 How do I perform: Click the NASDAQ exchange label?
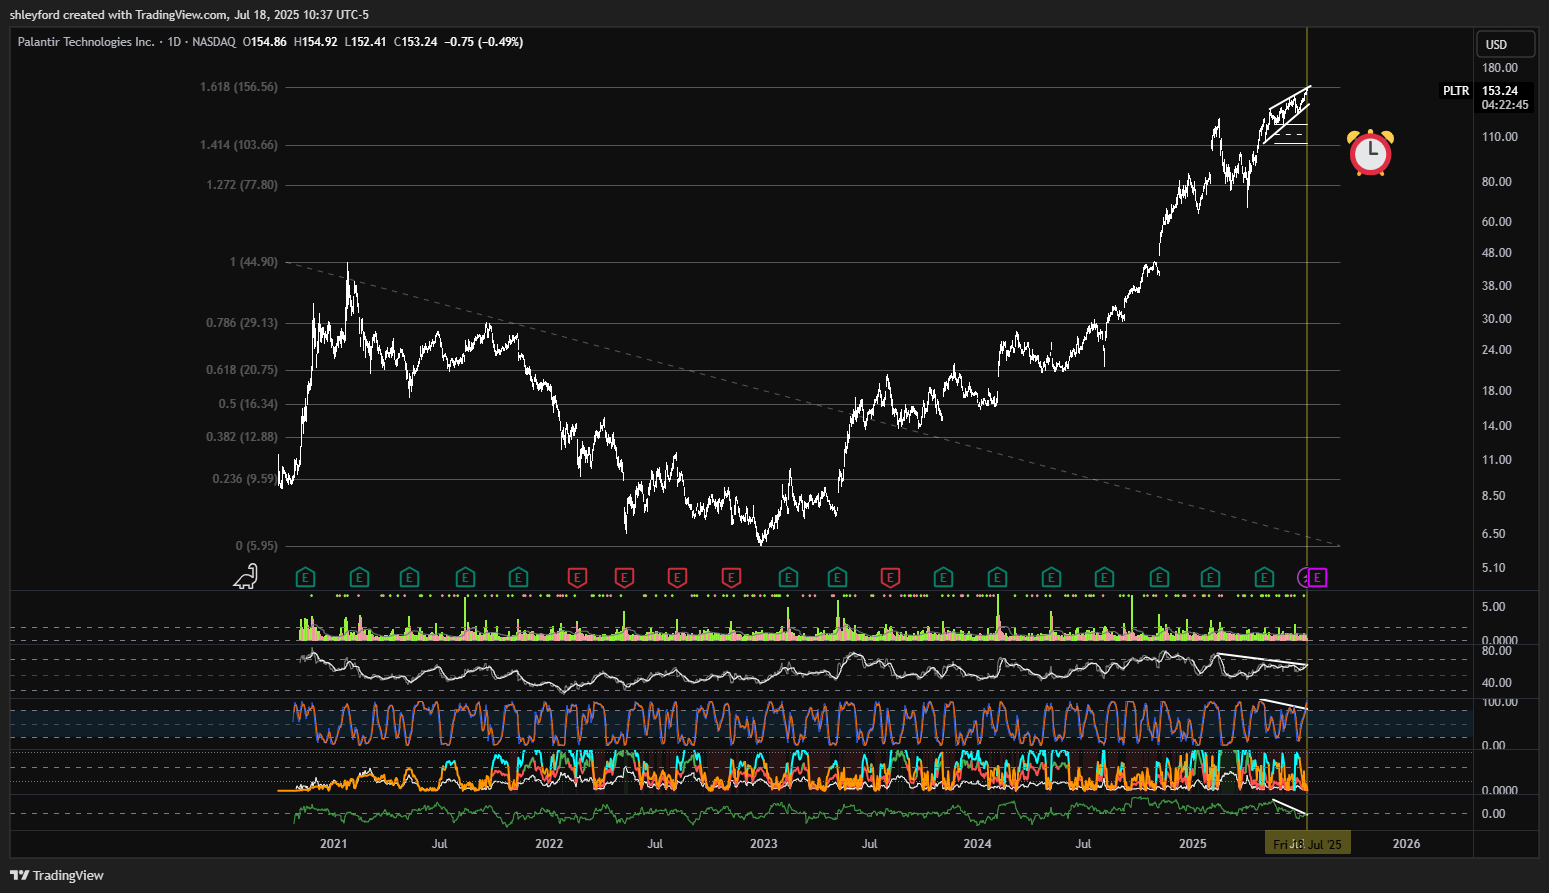click(214, 42)
